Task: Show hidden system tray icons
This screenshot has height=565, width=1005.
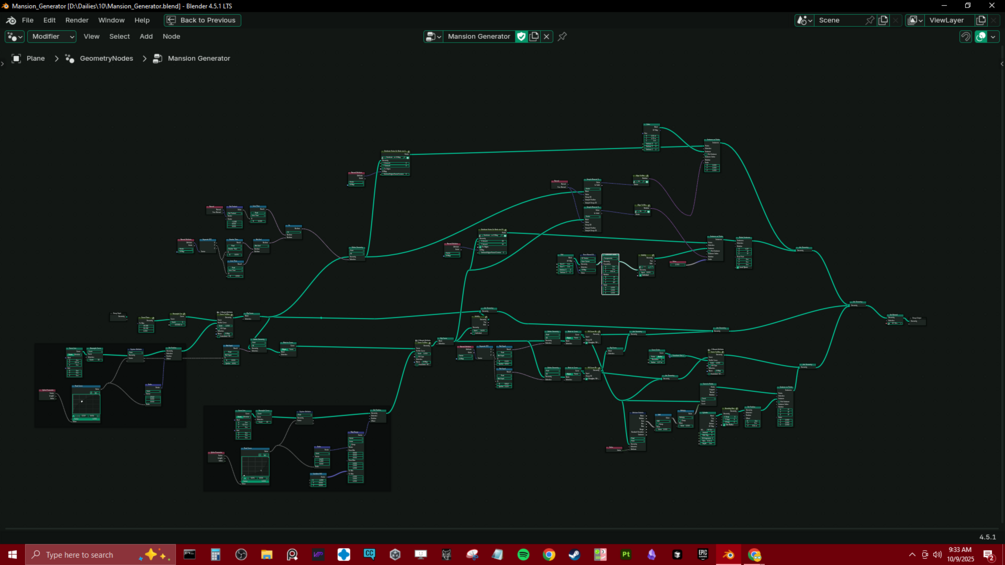Action: point(912,555)
